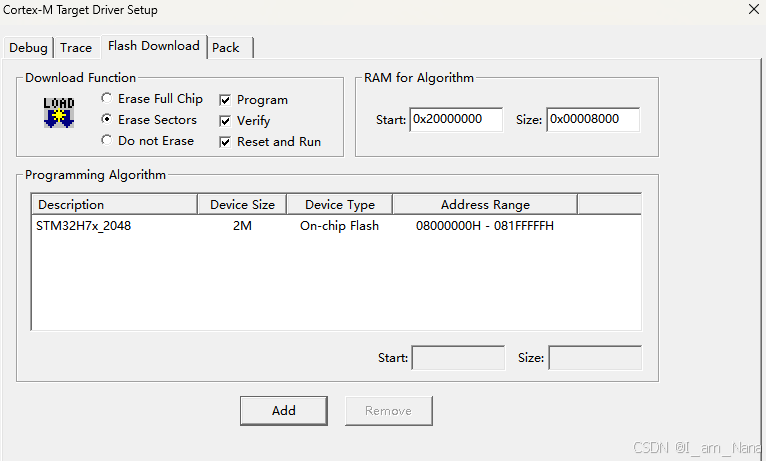Click the 2M device size cell

click(x=242, y=226)
